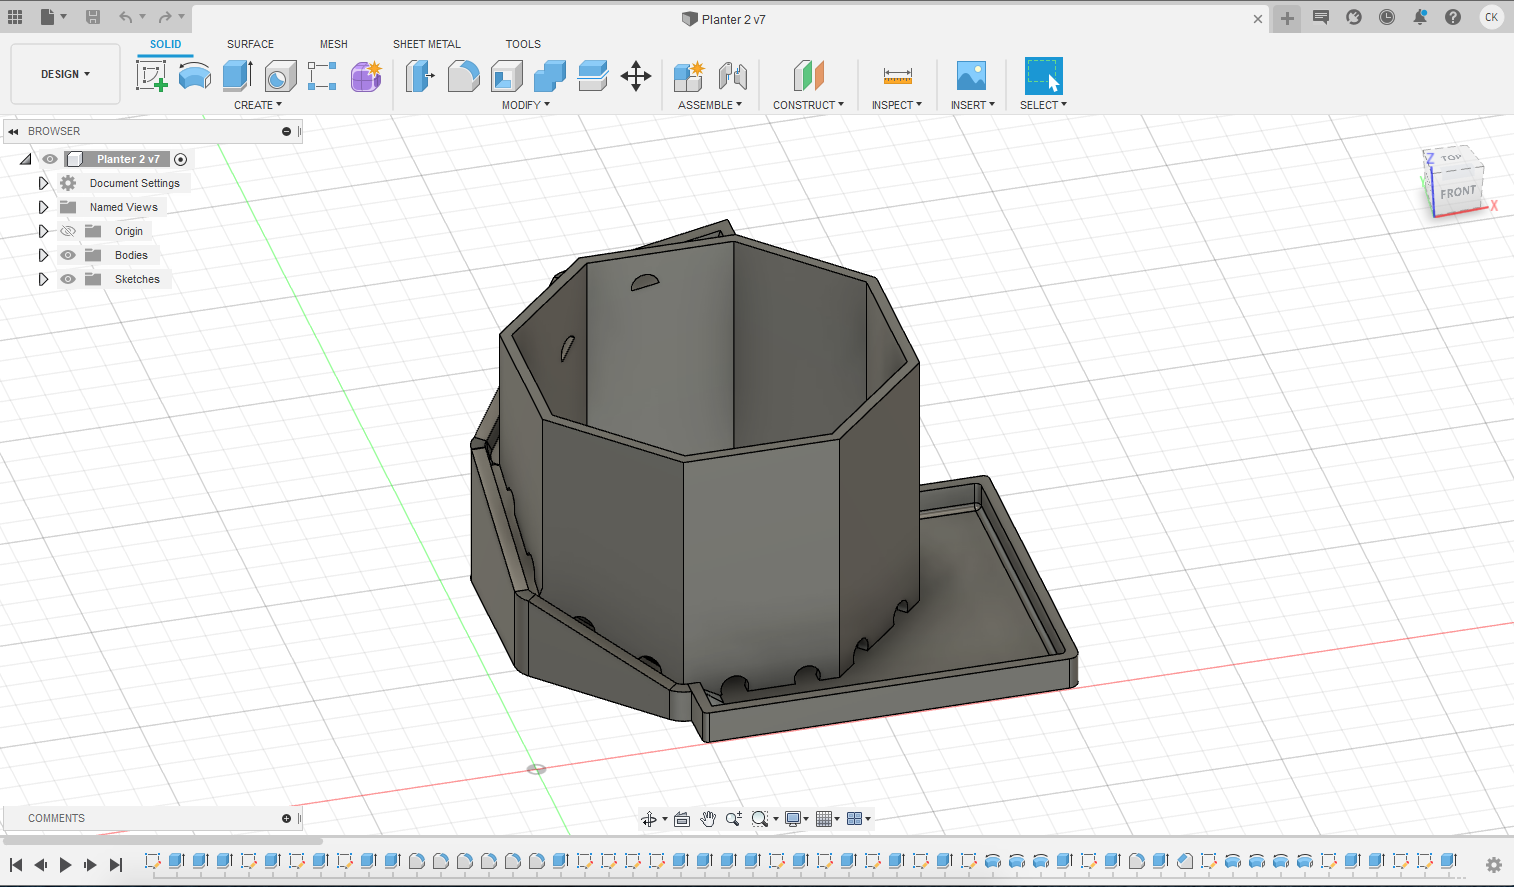Image resolution: width=1514 pixels, height=887 pixels.
Task: Expand the Named Views folder
Action: point(43,207)
